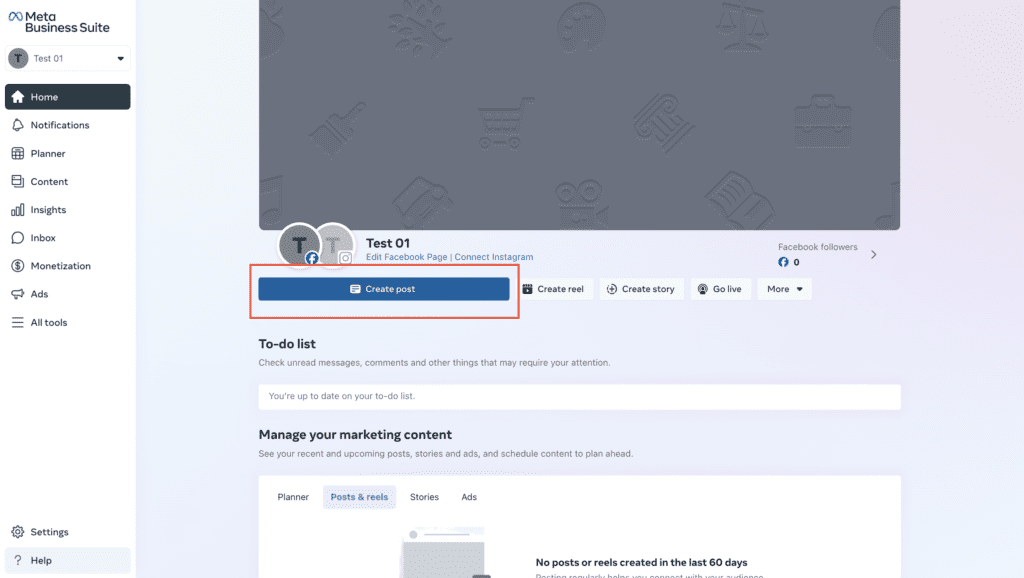Click 'No posts or reels created' message
The image size is (1024, 578).
pos(641,562)
